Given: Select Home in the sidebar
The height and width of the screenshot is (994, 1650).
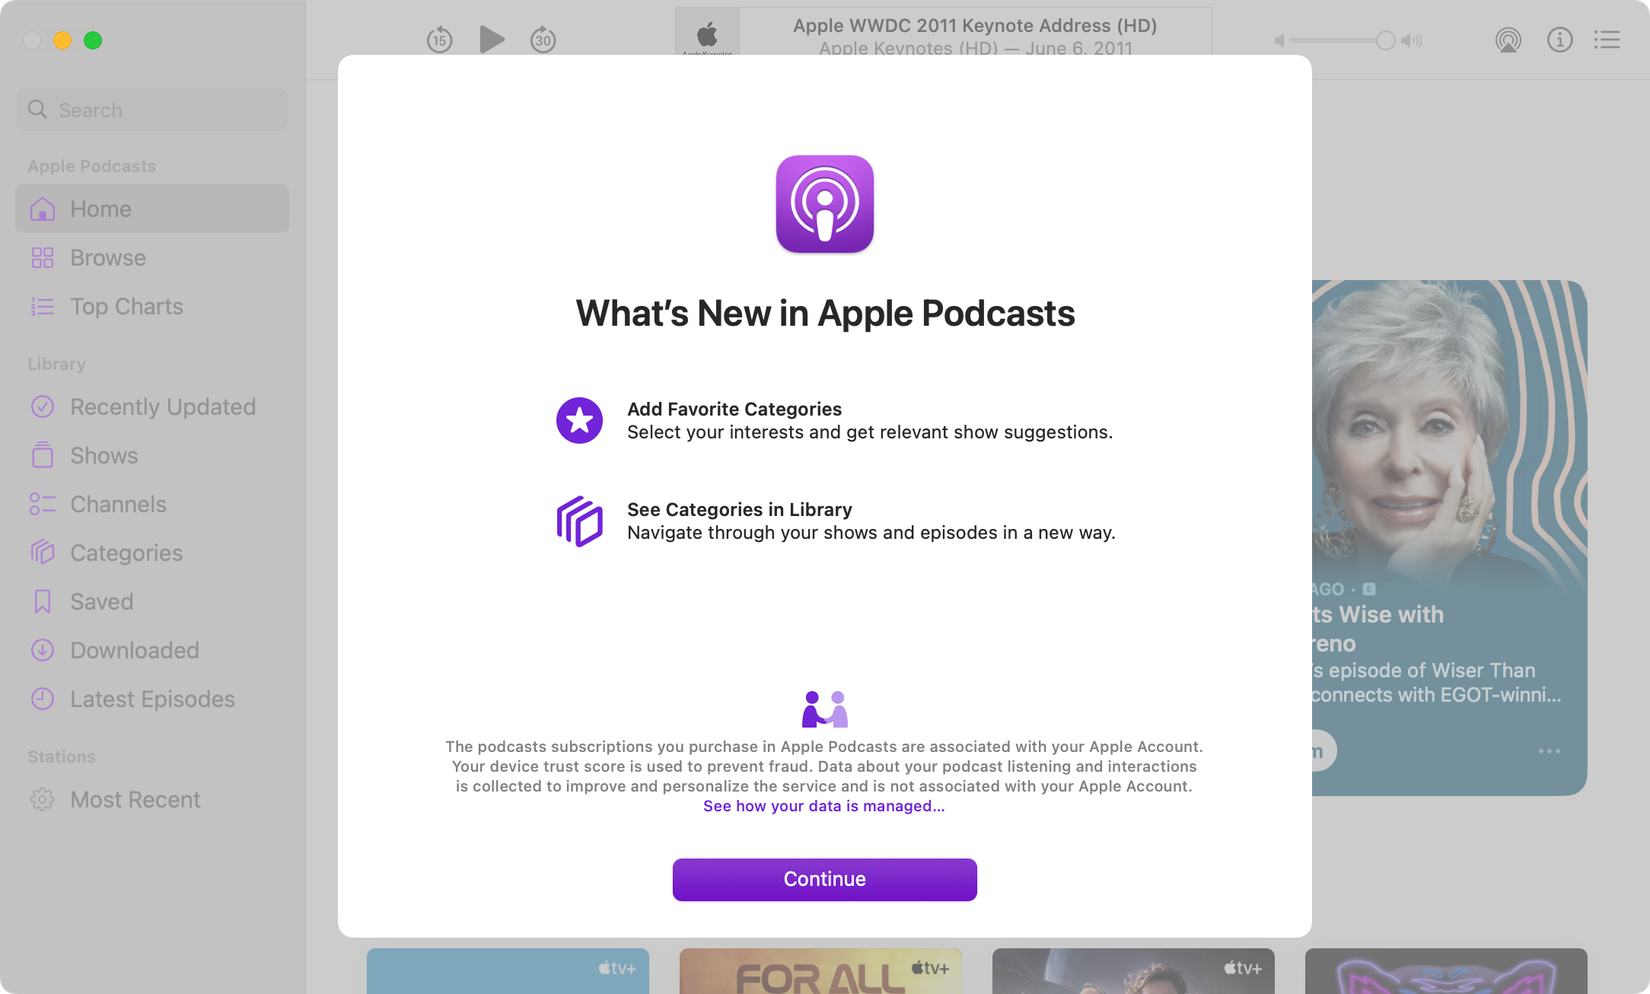Looking at the screenshot, I should 152,209.
